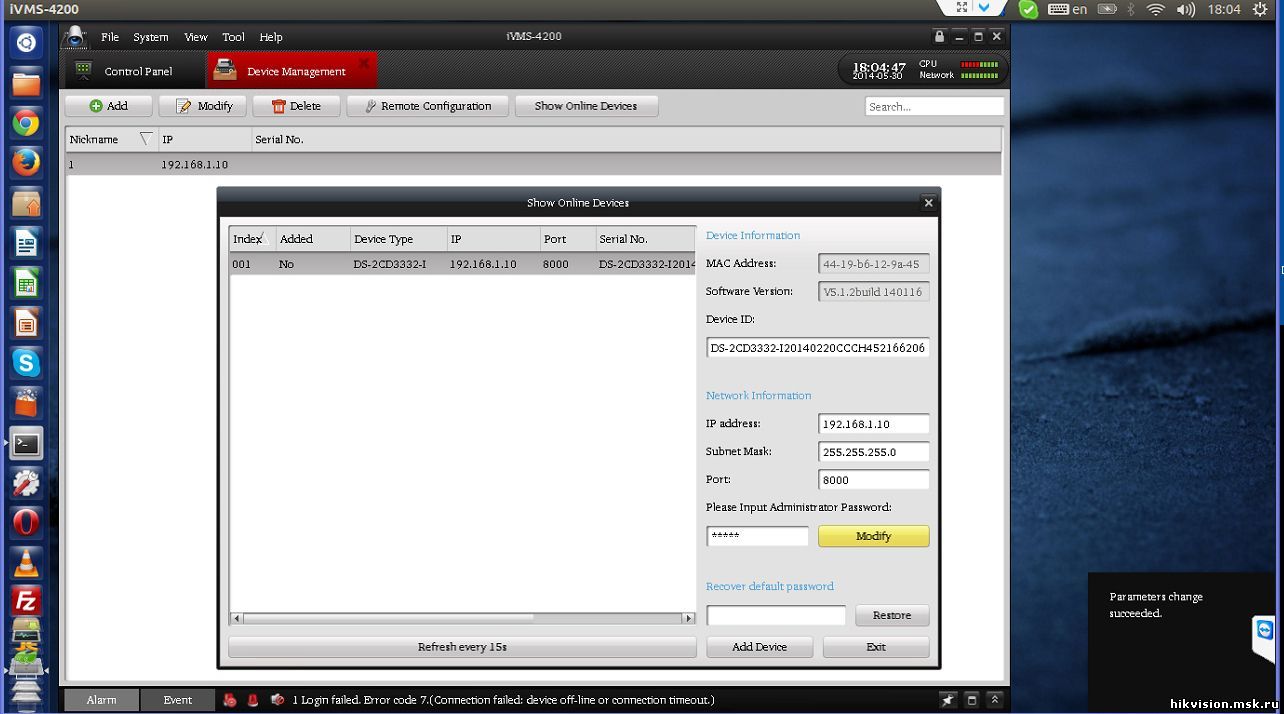Expand the blue chevron dropdown at top
Screen dimensions: 1284x714
pyautogui.click(x=985, y=7)
